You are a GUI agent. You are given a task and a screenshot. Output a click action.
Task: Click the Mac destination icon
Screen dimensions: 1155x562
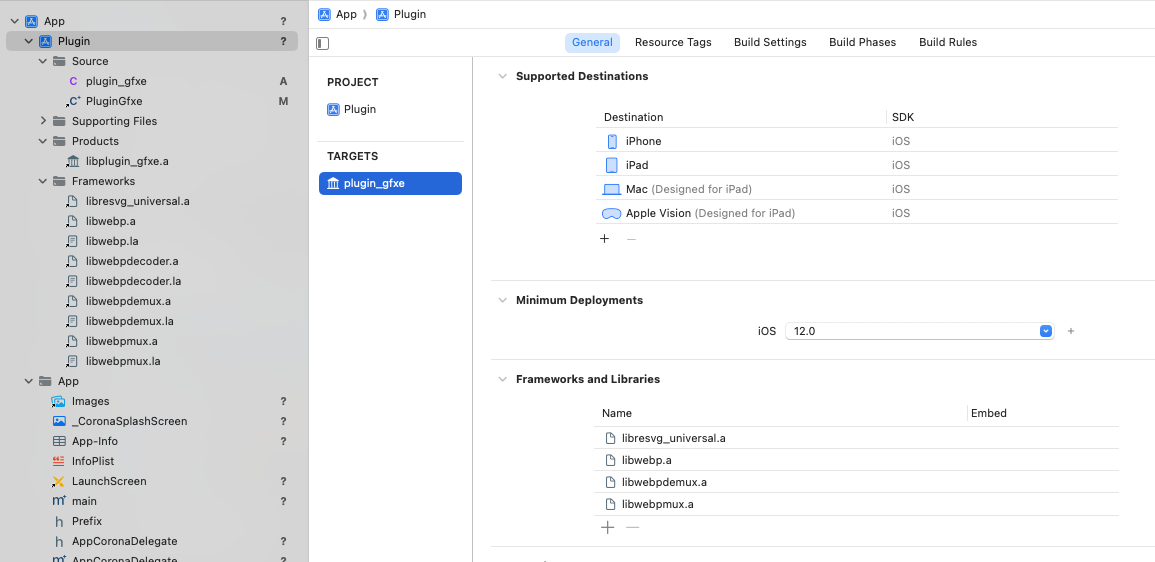tap(611, 189)
